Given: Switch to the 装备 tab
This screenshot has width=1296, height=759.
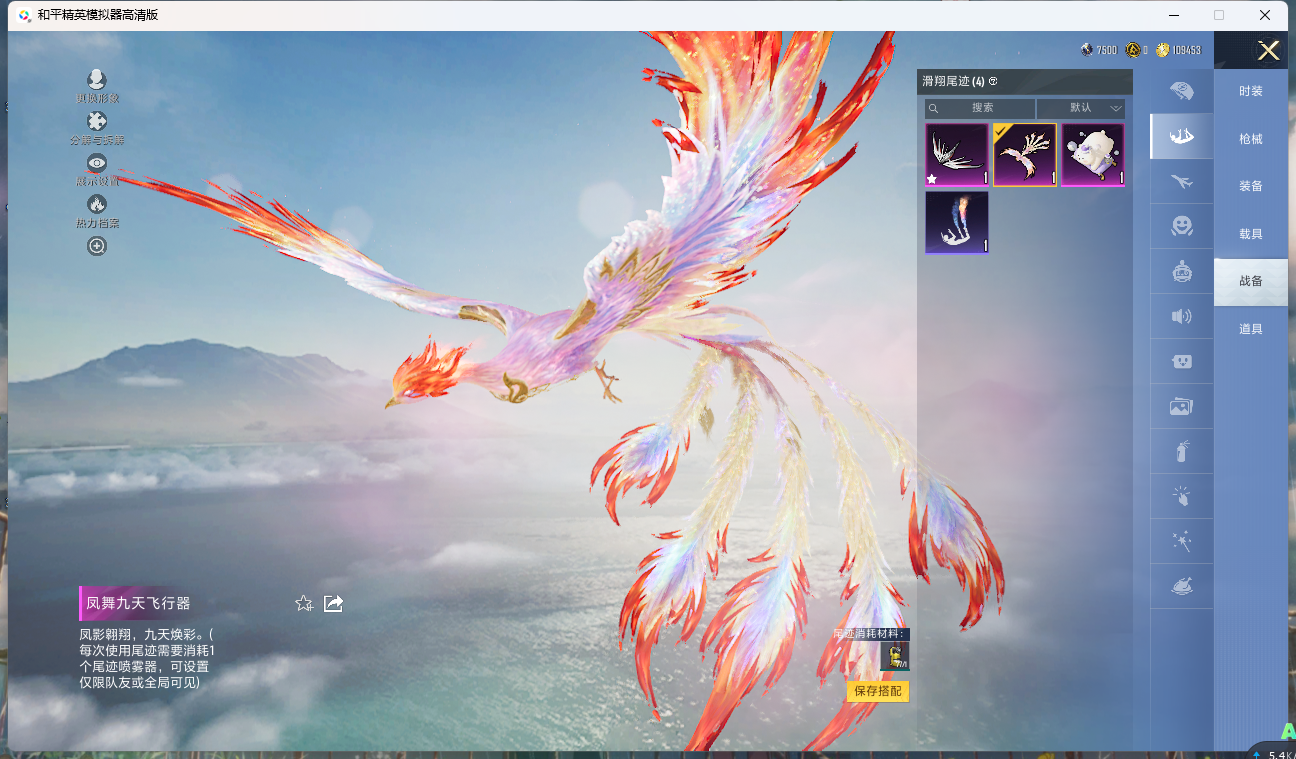Looking at the screenshot, I should [x=1251, y=186].
